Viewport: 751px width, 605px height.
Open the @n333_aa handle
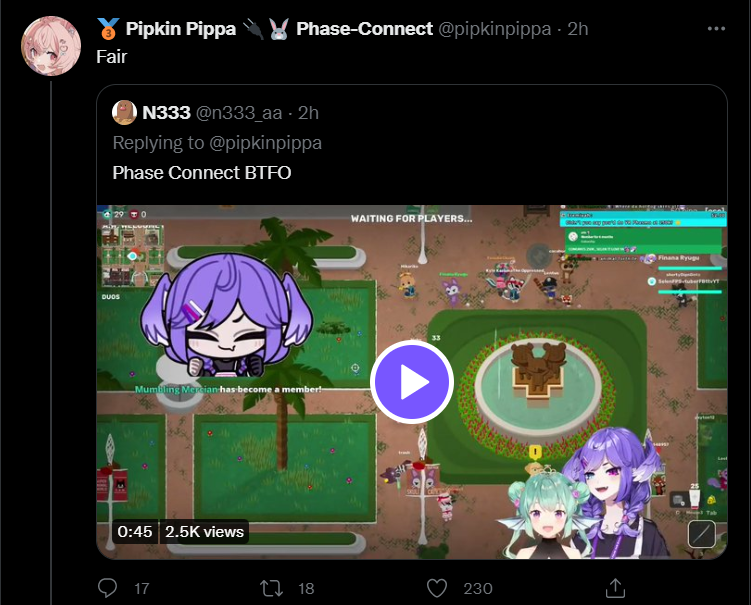click(239, 113)
